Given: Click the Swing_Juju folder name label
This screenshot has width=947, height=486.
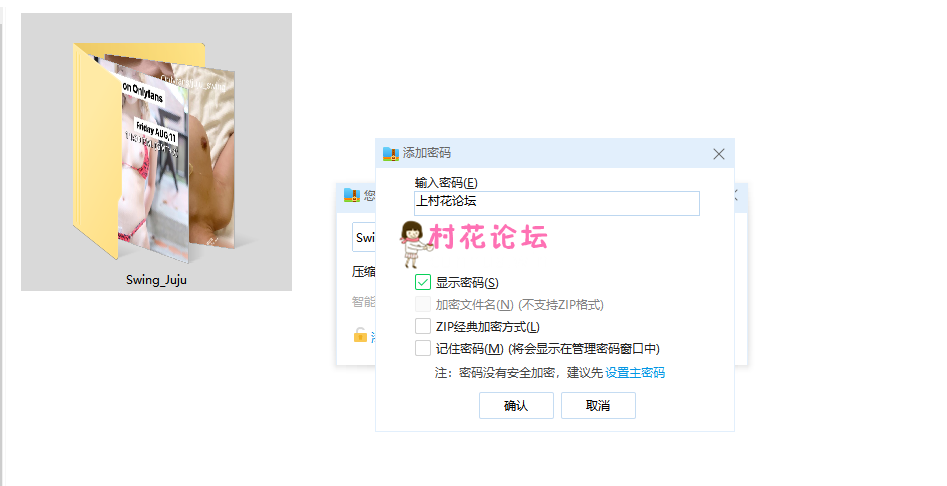Looking at the screenshot, I should (156, 280).
